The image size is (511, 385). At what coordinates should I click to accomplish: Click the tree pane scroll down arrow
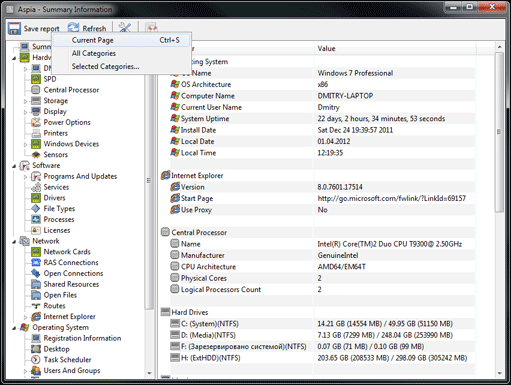[149, 373]
